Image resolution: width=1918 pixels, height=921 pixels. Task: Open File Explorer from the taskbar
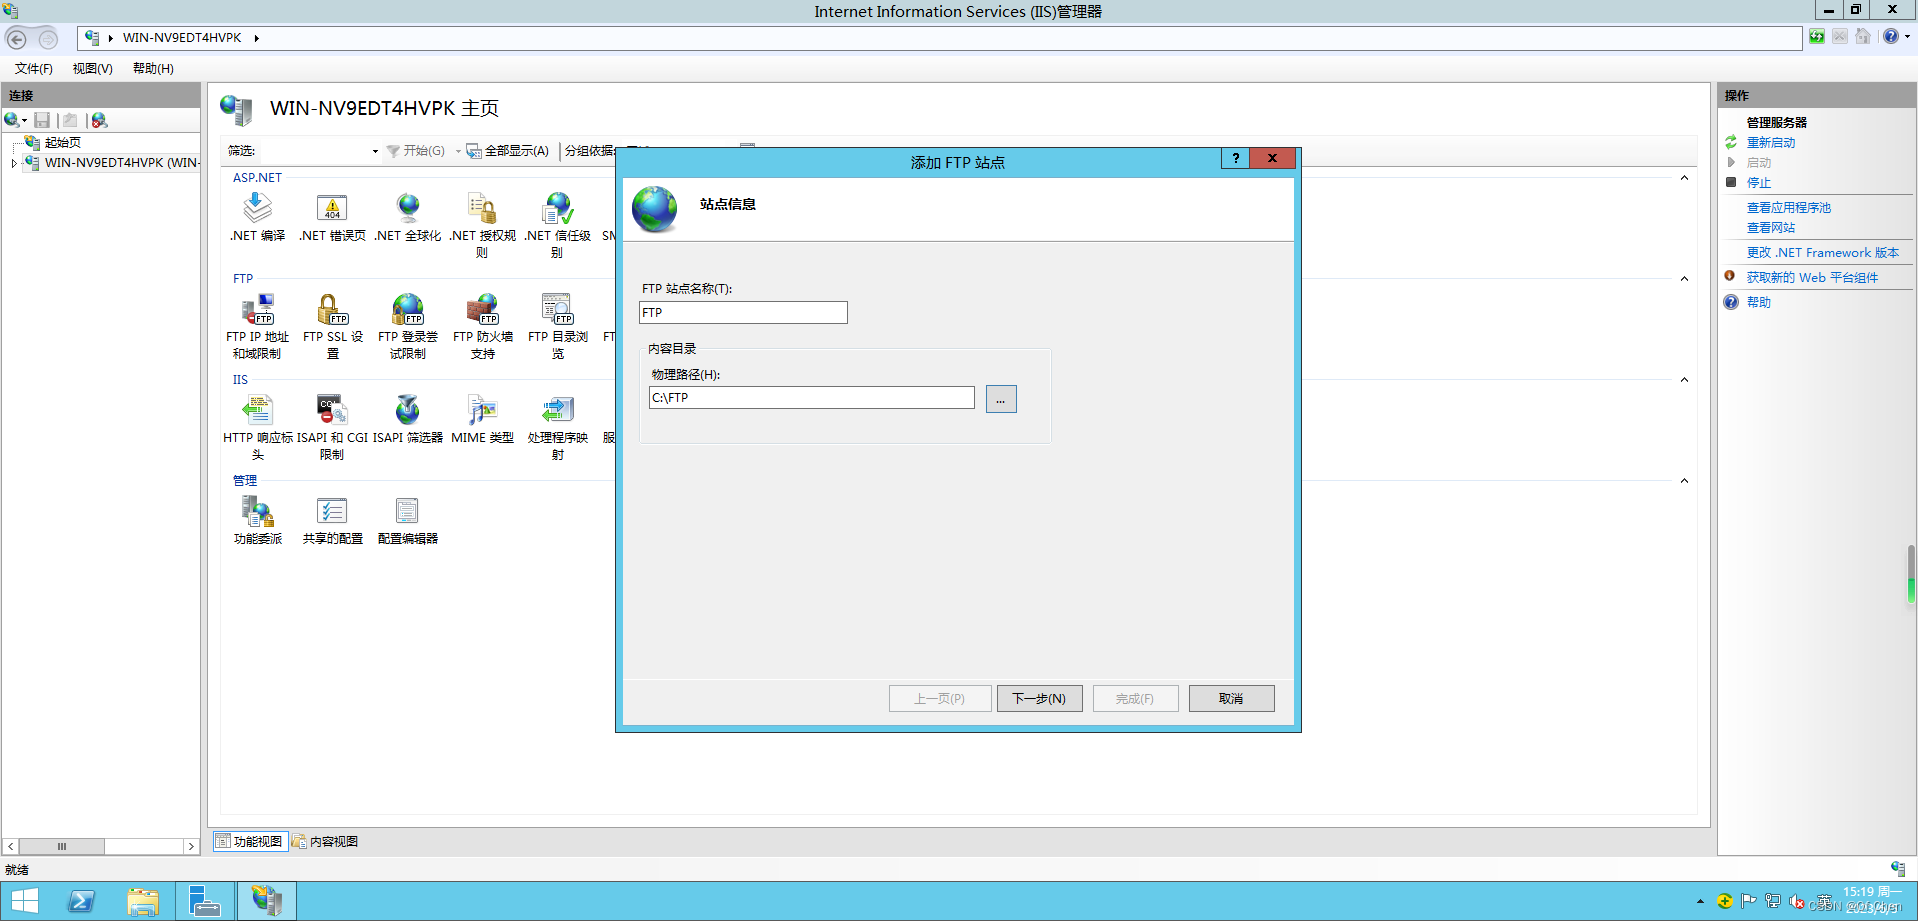click(143, 901)
